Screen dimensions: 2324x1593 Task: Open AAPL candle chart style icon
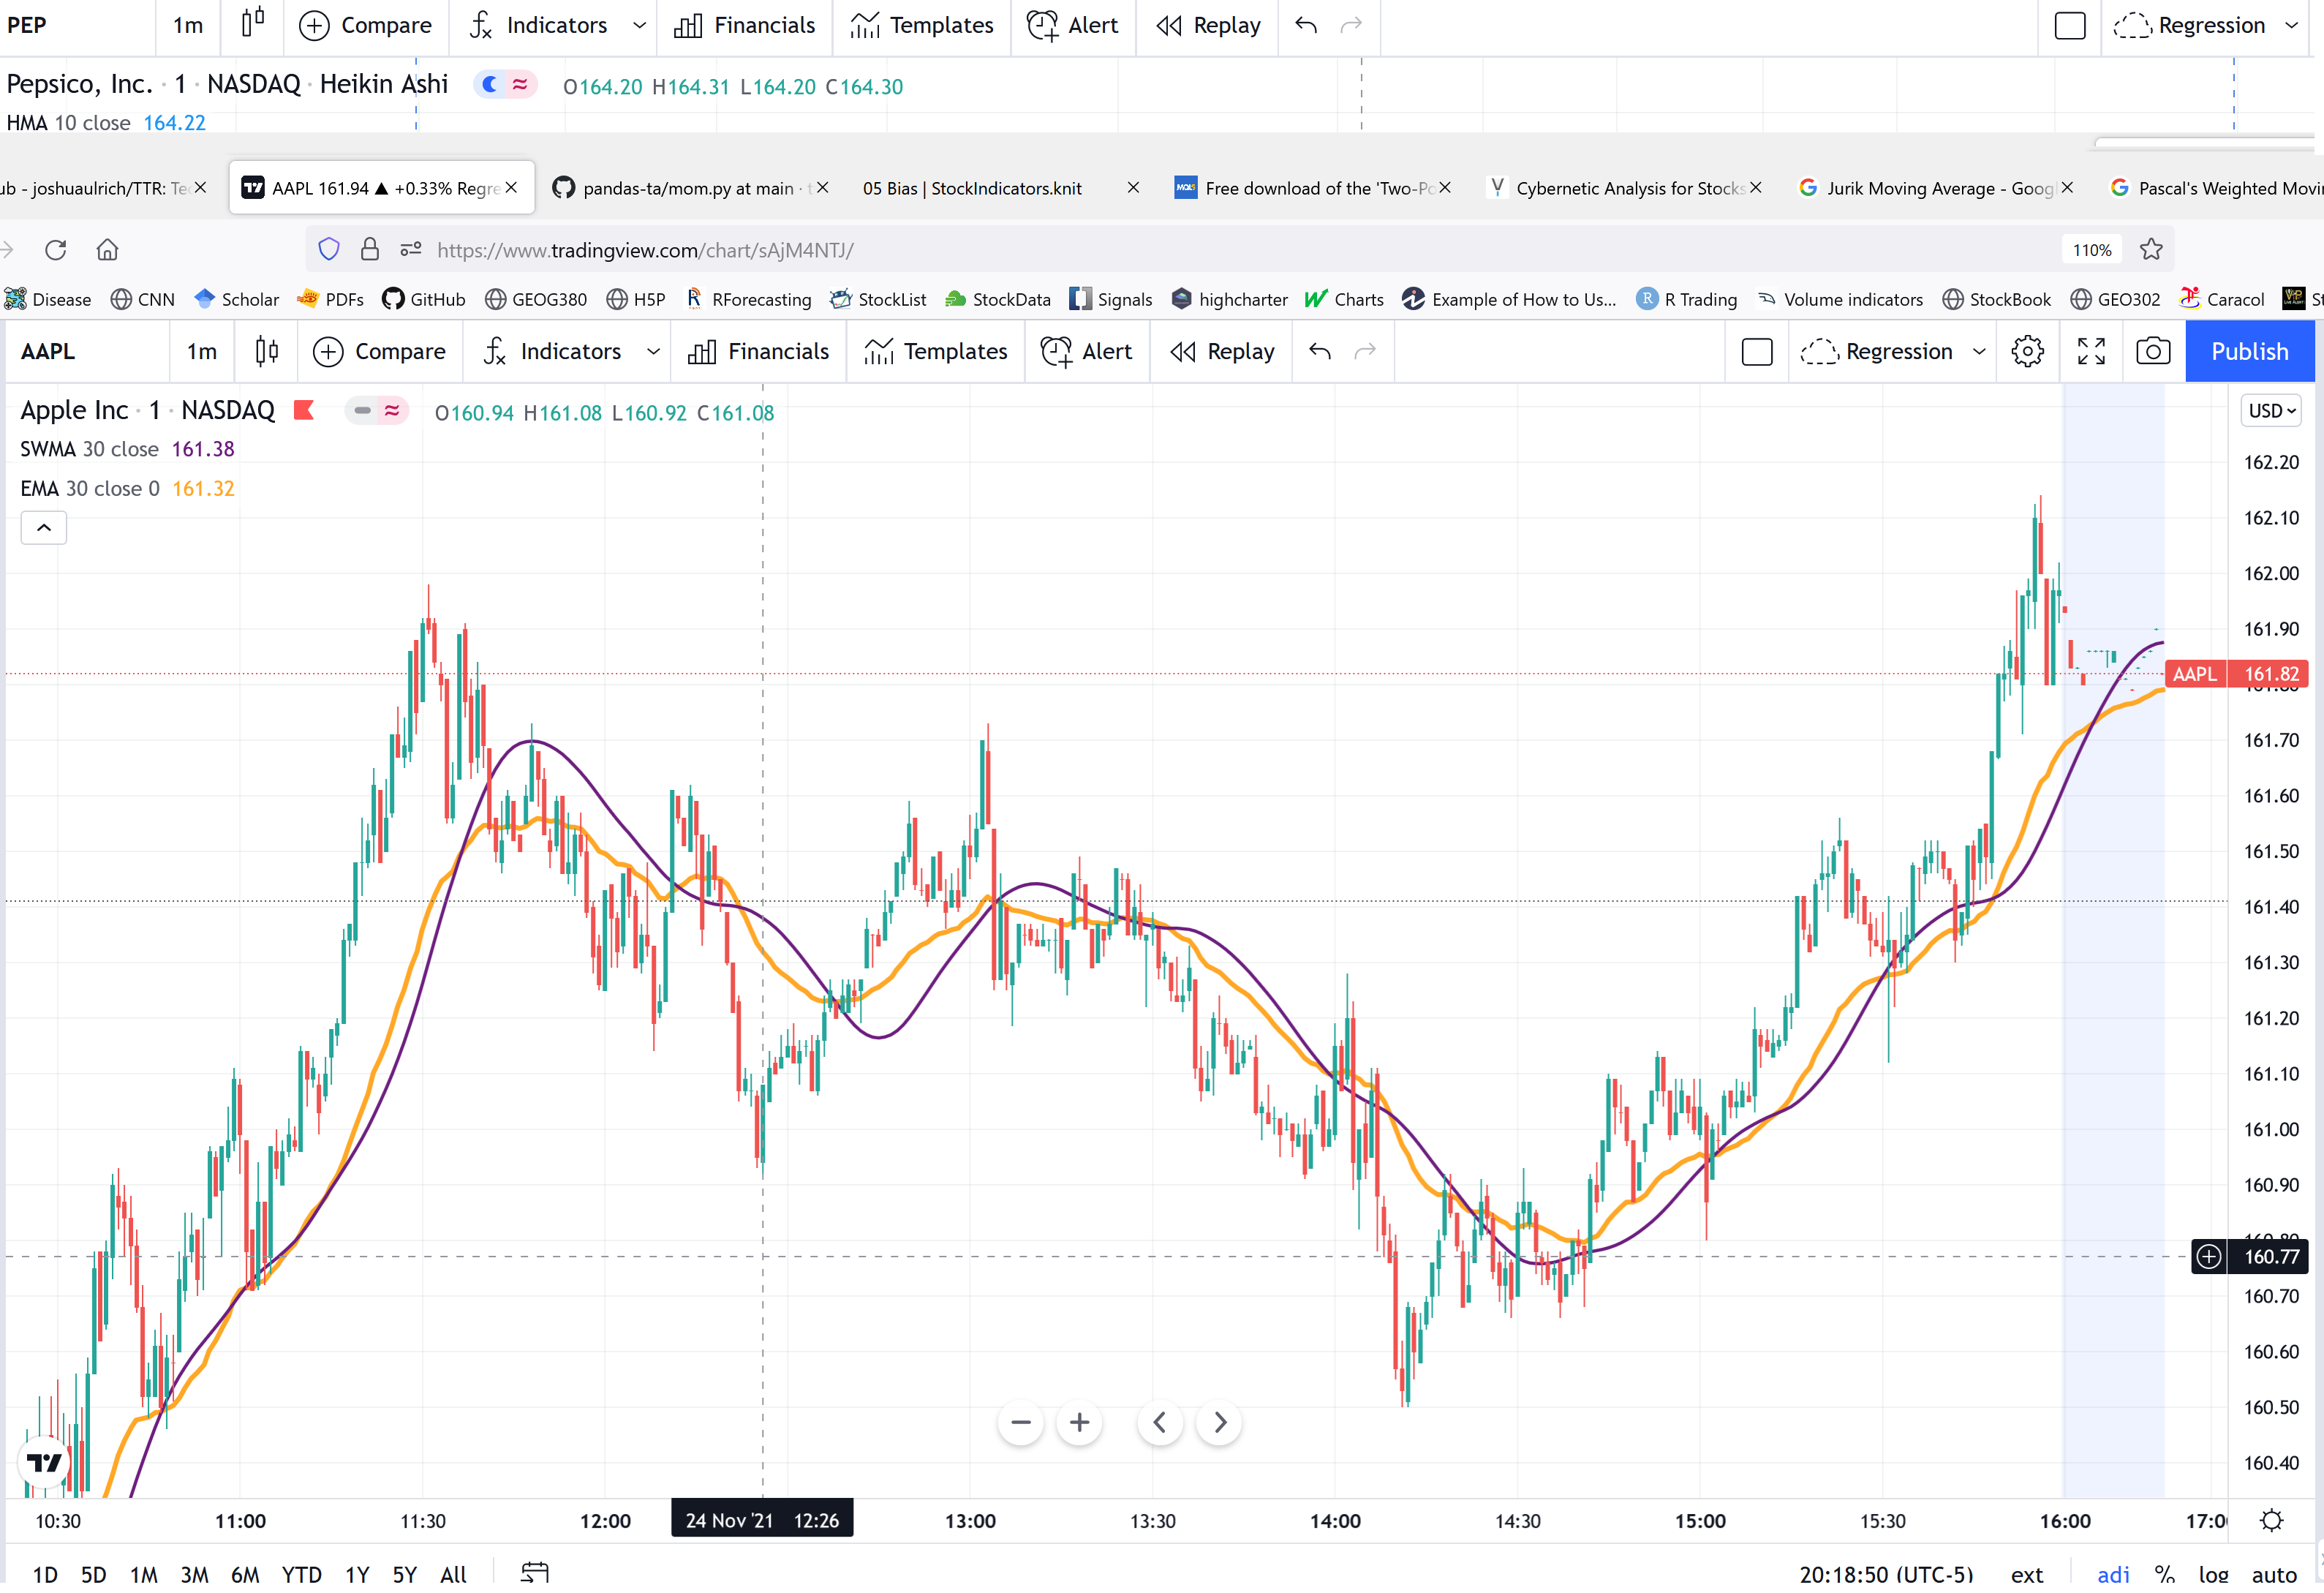266,352
